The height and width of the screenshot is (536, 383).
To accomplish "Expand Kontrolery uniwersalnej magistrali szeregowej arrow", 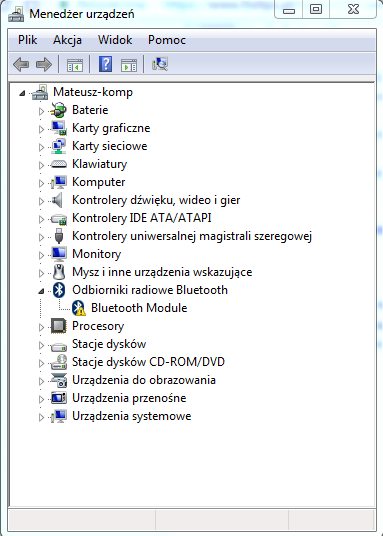I will click(x=41, y=237).
